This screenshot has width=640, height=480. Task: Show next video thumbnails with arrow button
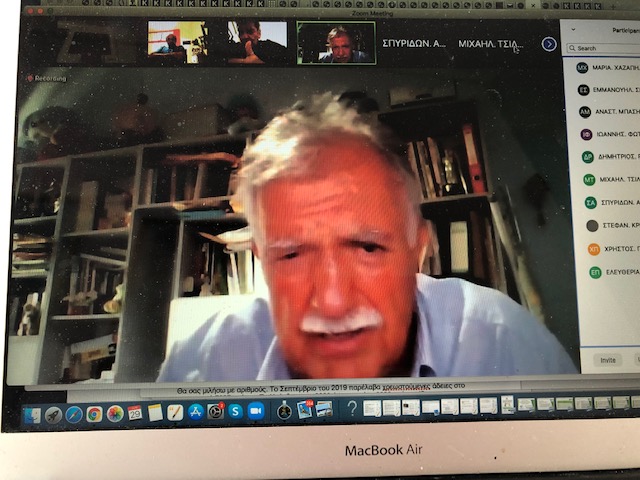coord(549,44)
